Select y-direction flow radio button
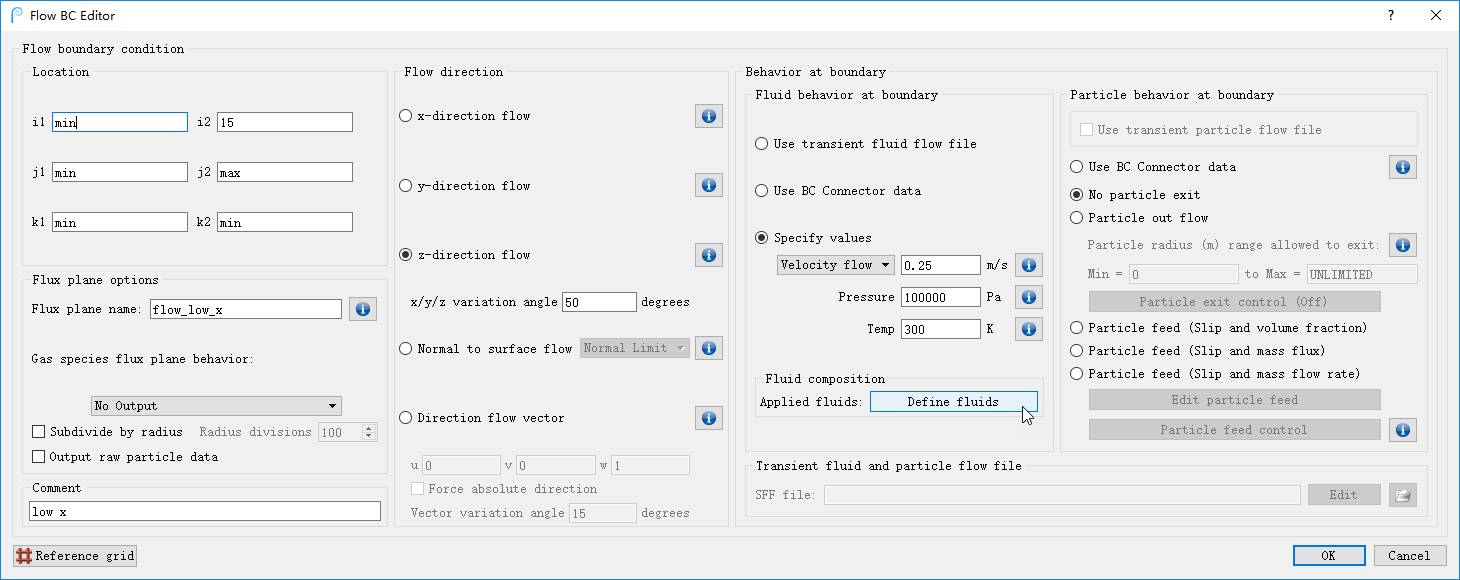 pyautogui.click(x=406, y=186)
